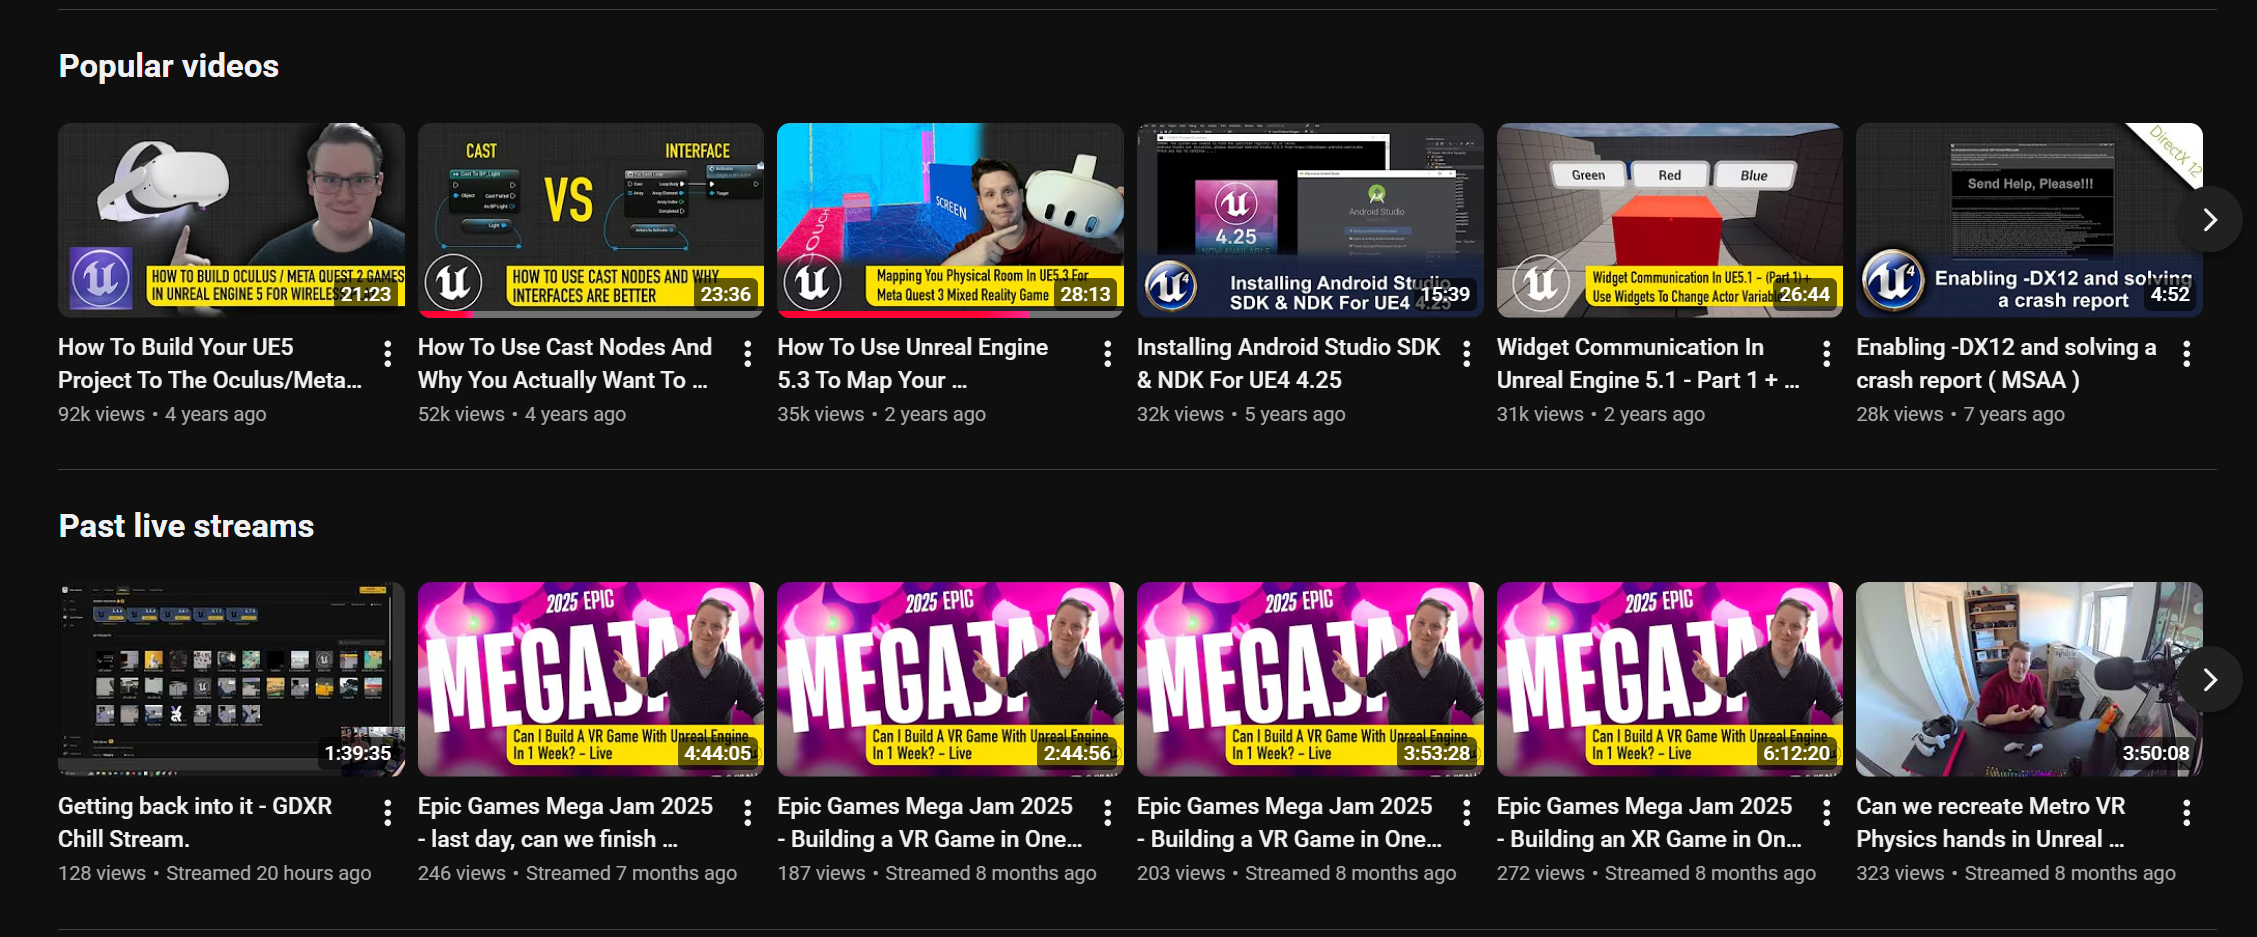Open menu for Mega Jam stream with 187 views

pyautogui.click(x=1107, y=813)
